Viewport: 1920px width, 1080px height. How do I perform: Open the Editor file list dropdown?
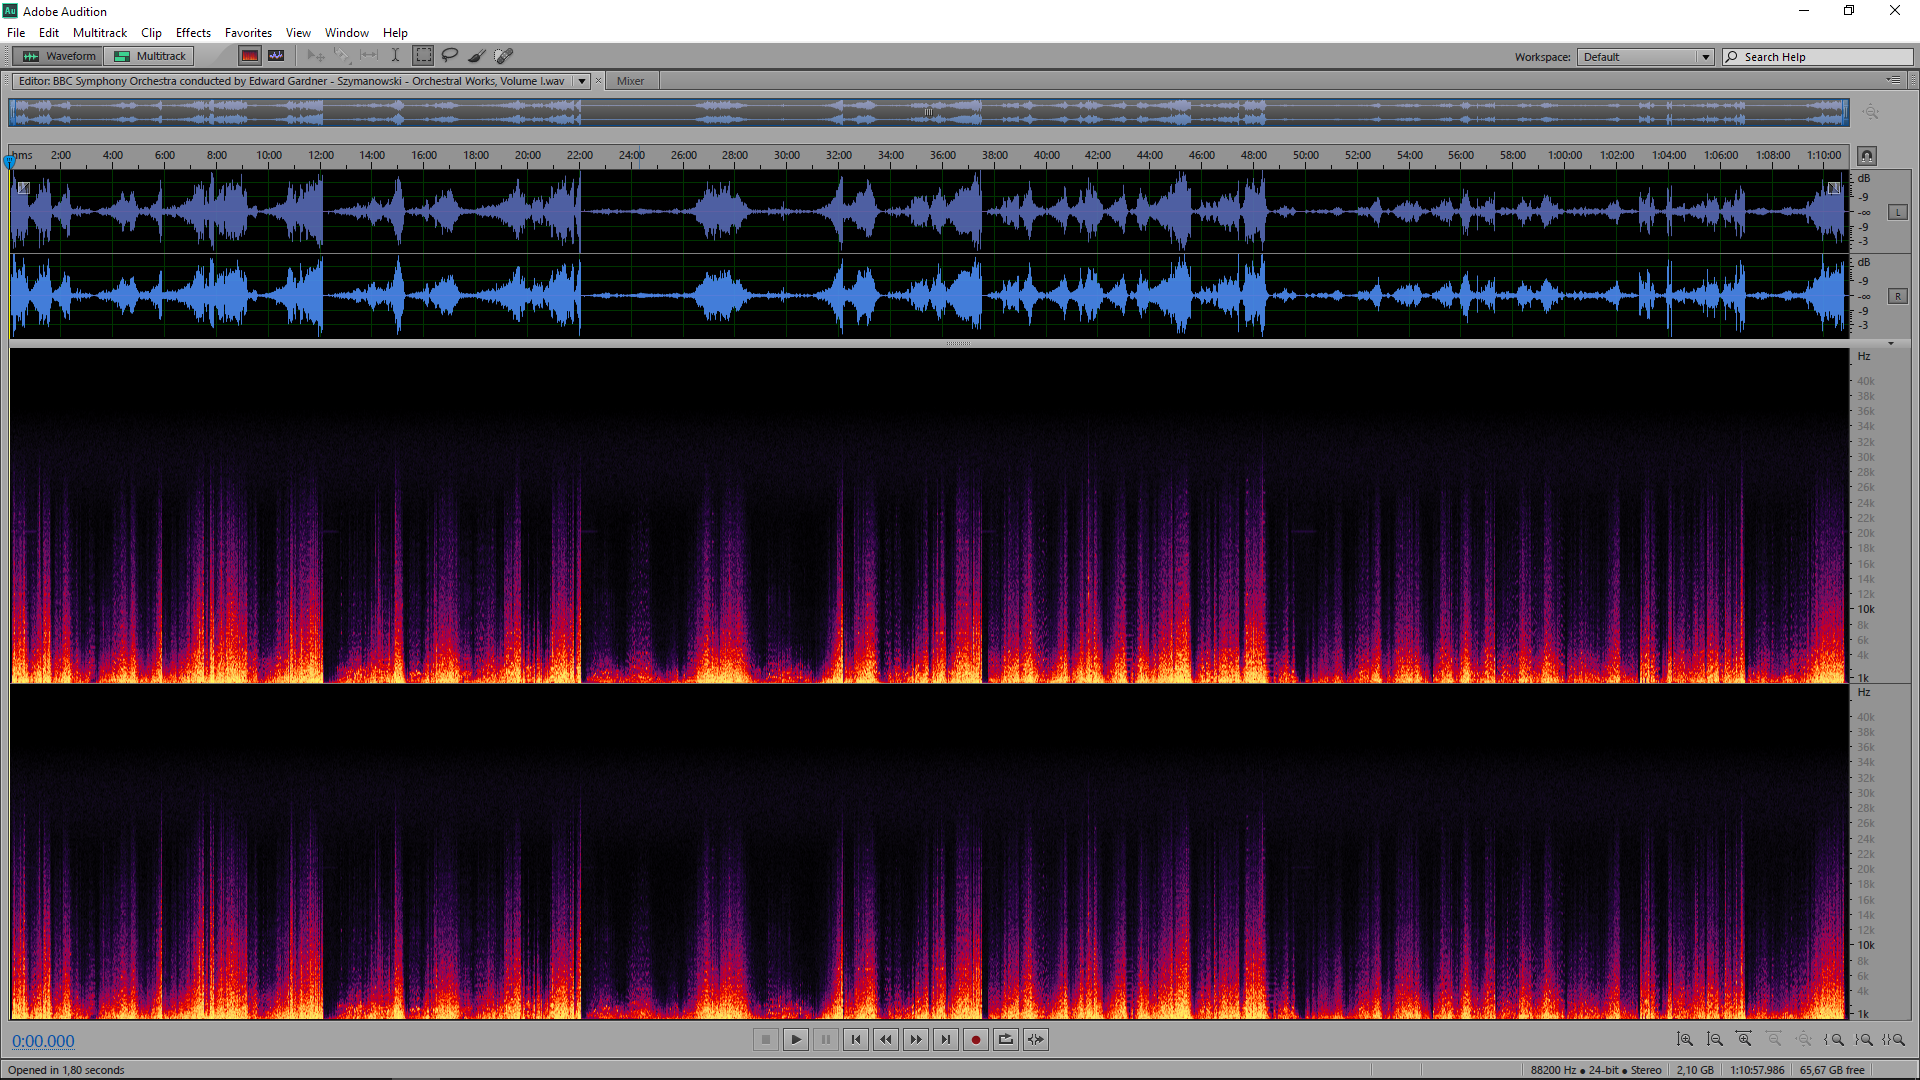(581, 81)
